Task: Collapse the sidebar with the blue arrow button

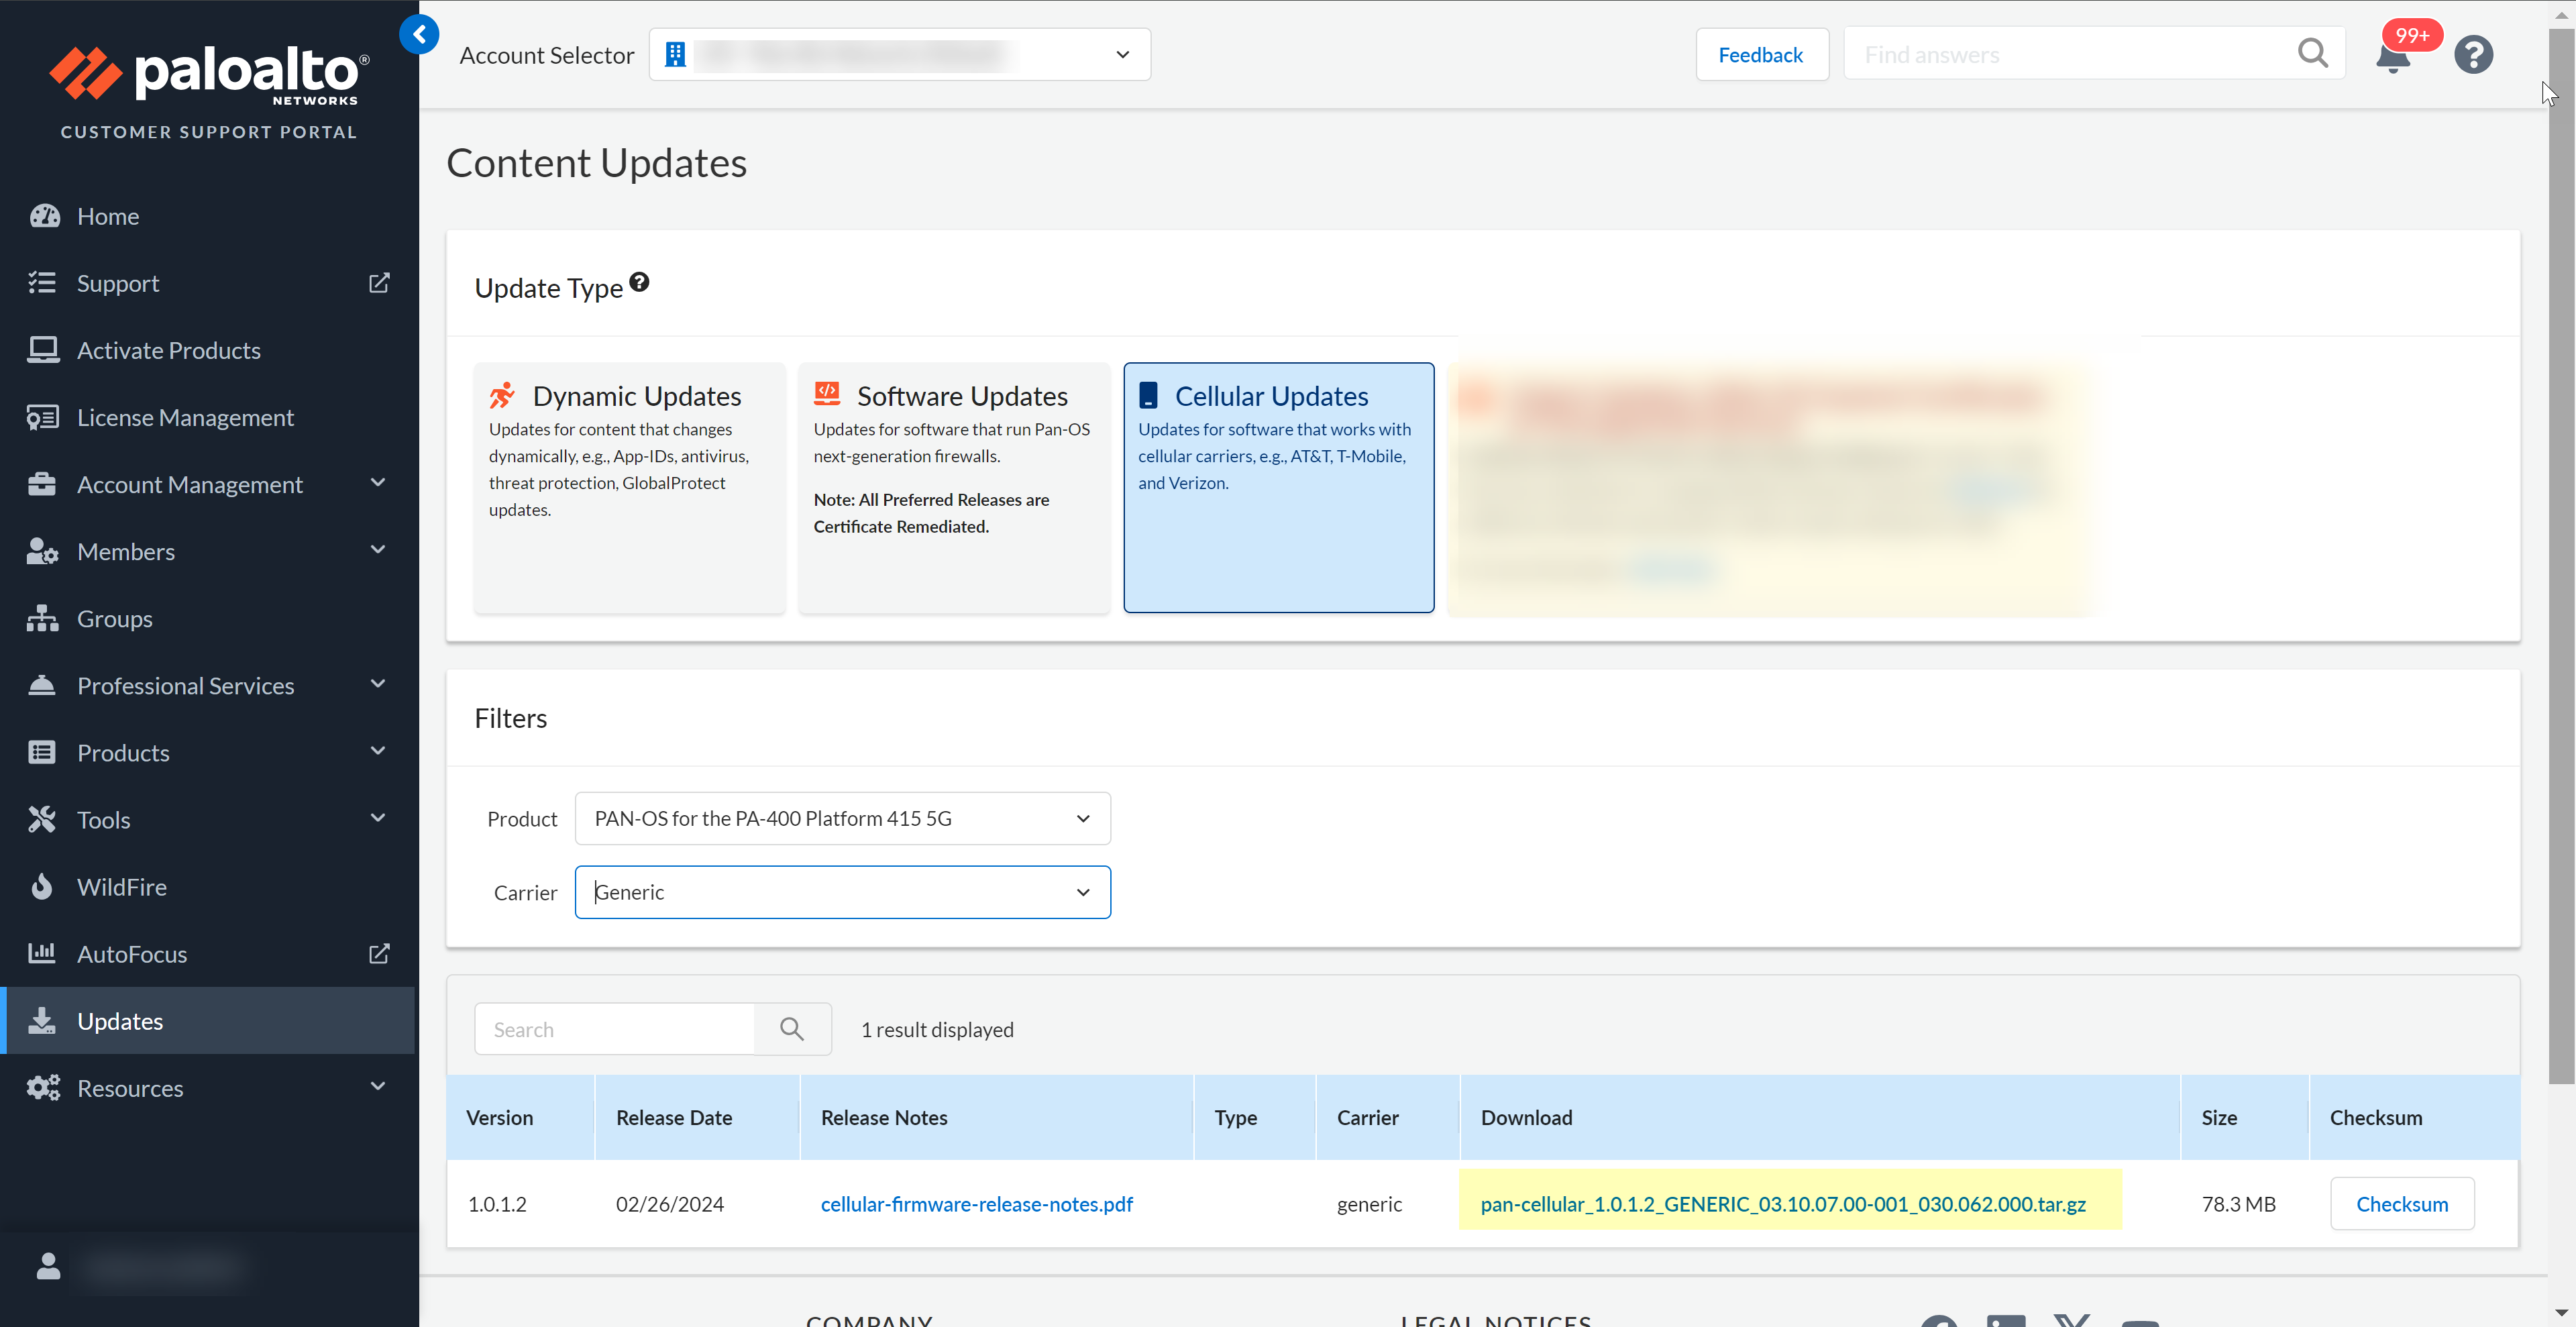Action: pos(419,35)
